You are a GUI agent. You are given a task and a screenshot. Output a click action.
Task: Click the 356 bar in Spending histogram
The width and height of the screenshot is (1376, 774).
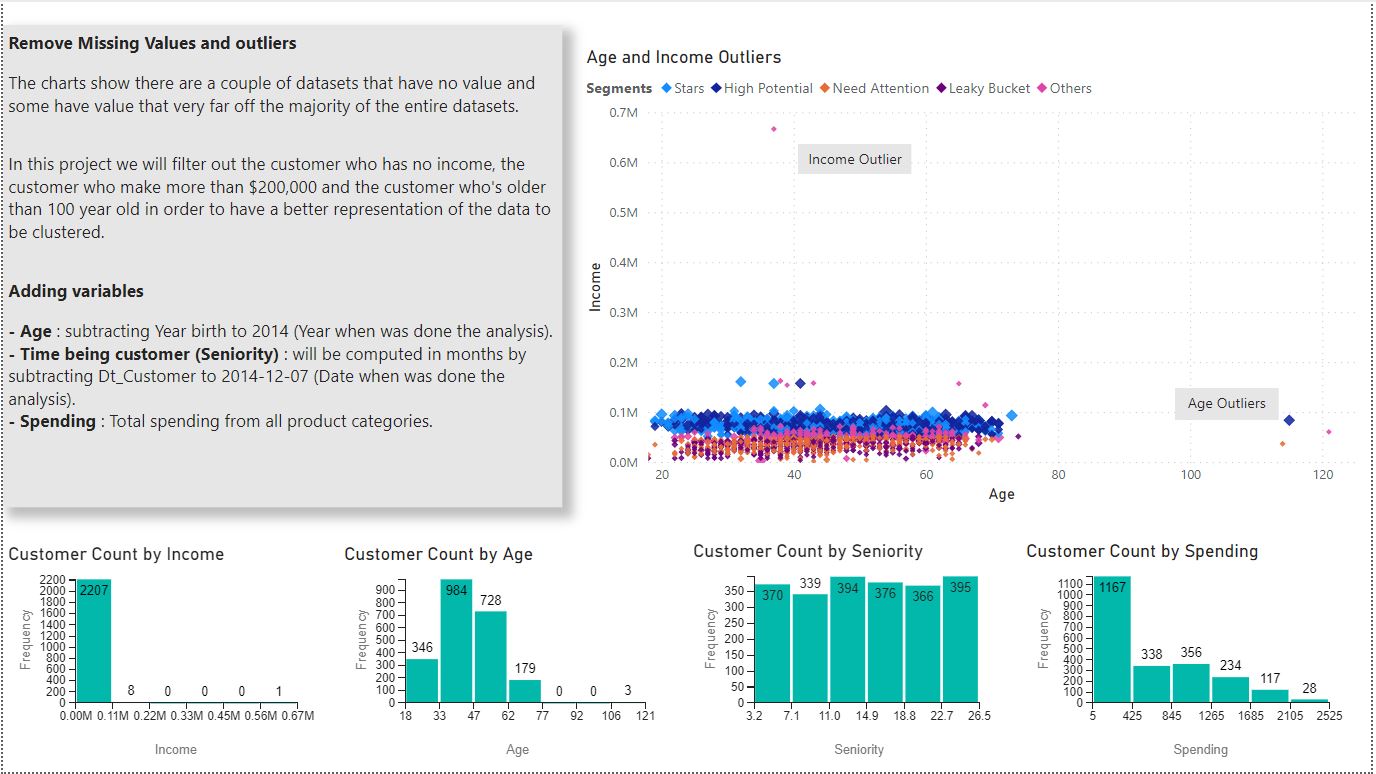coord(1190,682)
